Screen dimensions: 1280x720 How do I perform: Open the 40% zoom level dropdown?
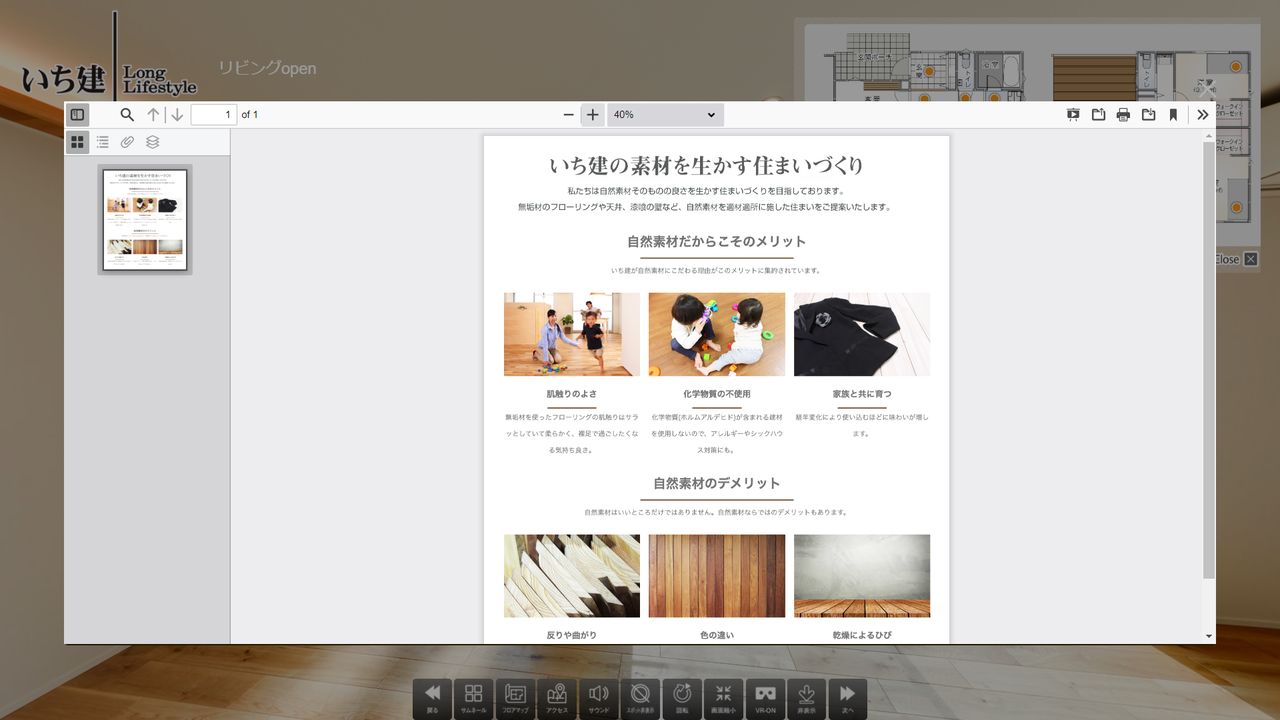click(x=665, y=115)
